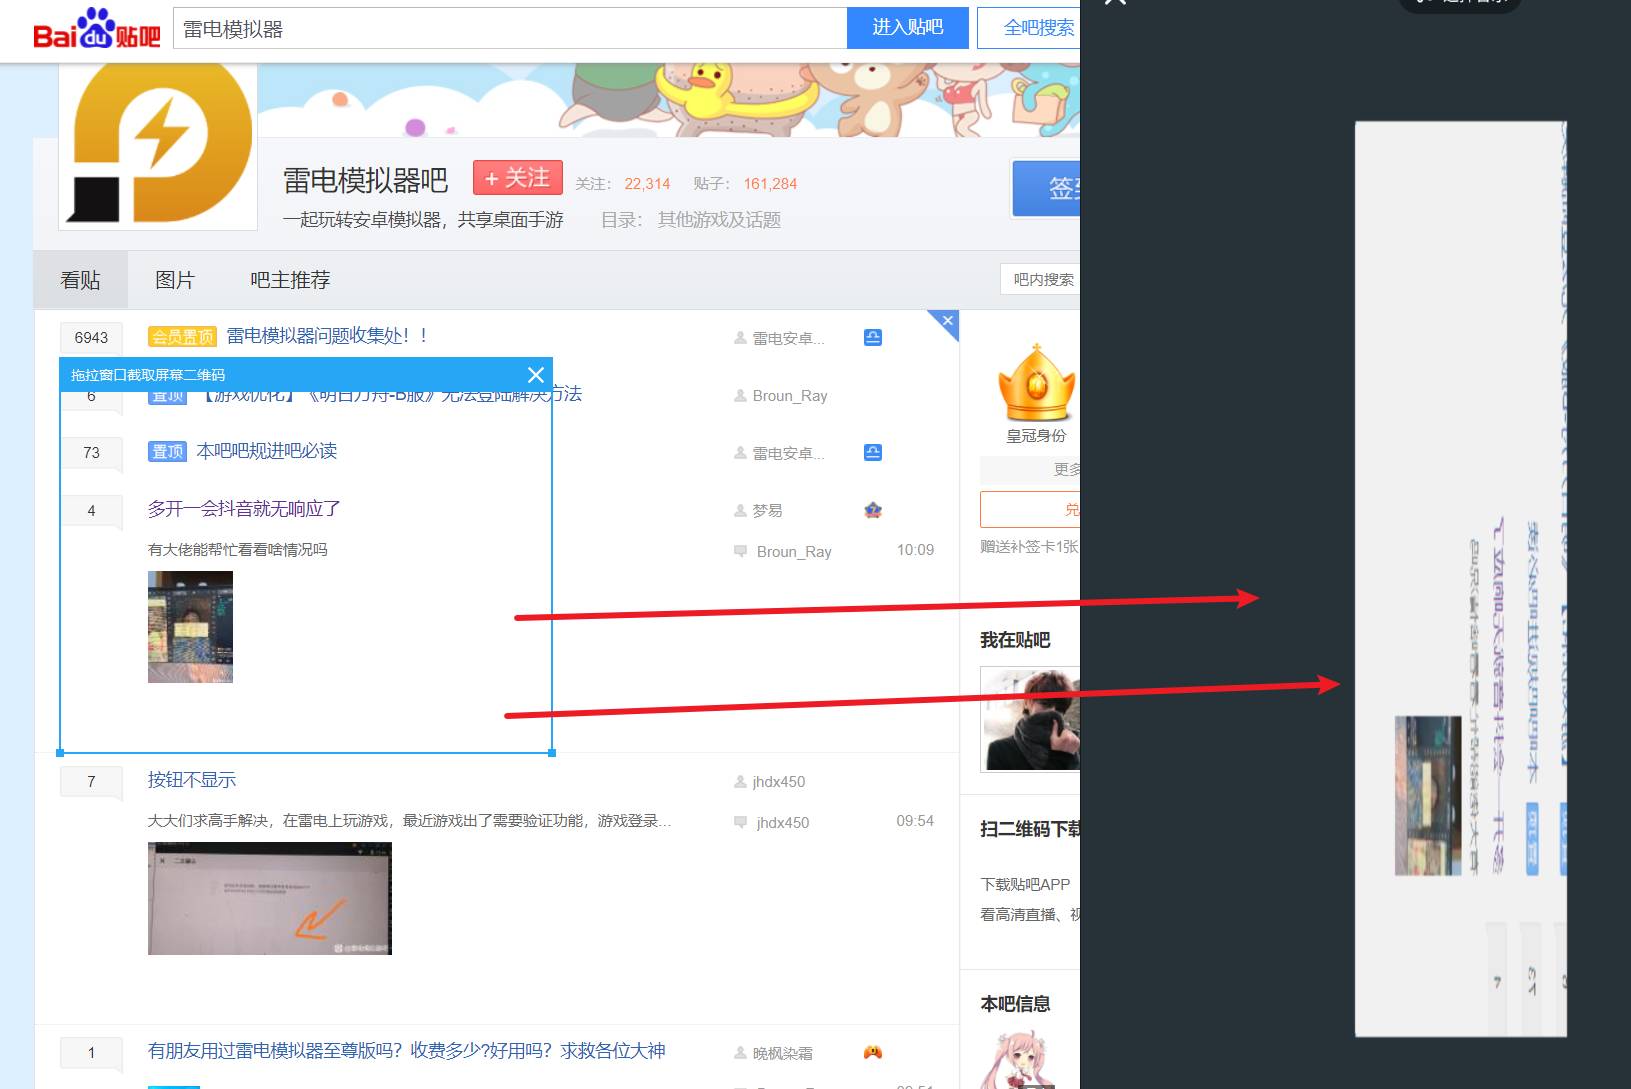
Task: Click the Baidu Tieba logo
Action: (96, 29)
